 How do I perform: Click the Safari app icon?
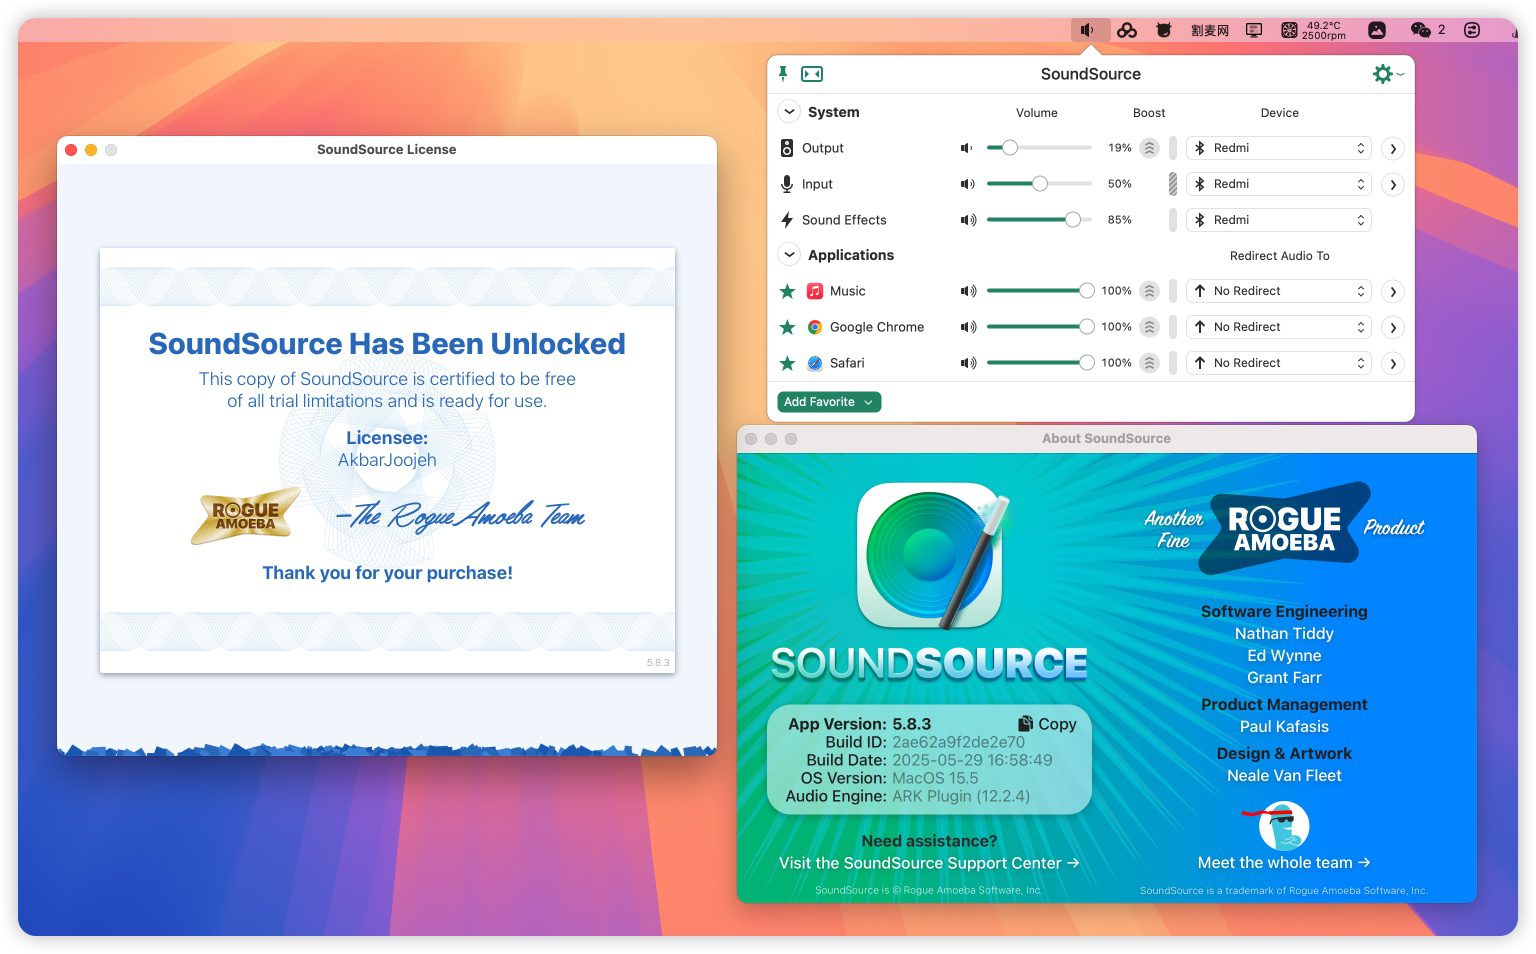pyautogui.click(x=815, y=363)
